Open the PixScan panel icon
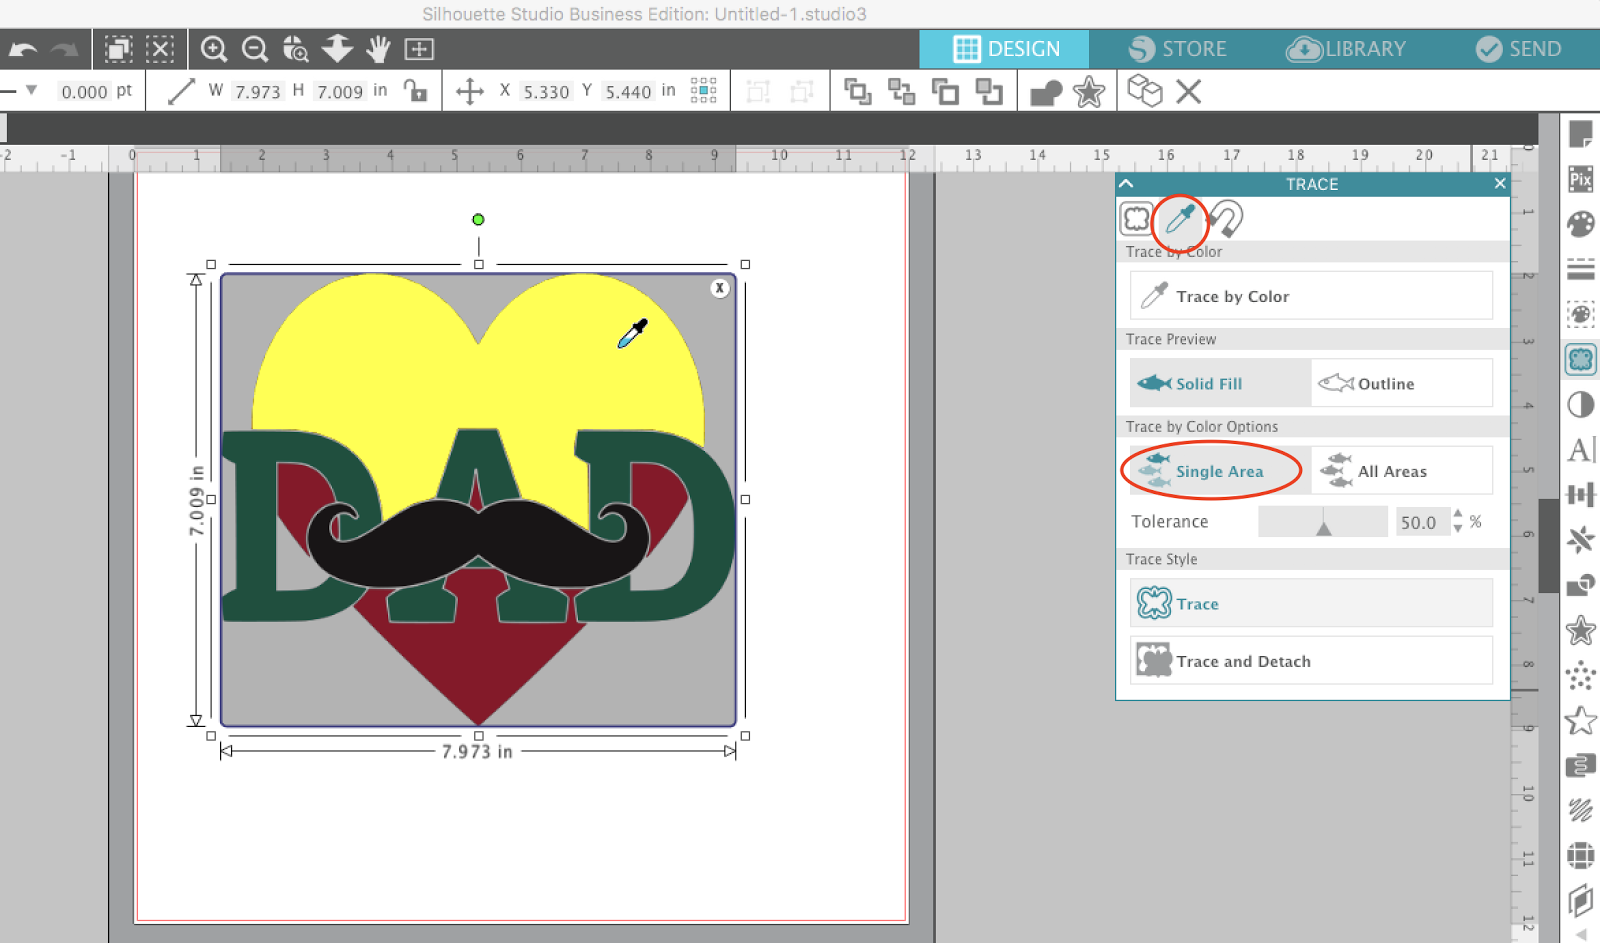Viewport: 1600px width, 943px height. point(1580,179)
